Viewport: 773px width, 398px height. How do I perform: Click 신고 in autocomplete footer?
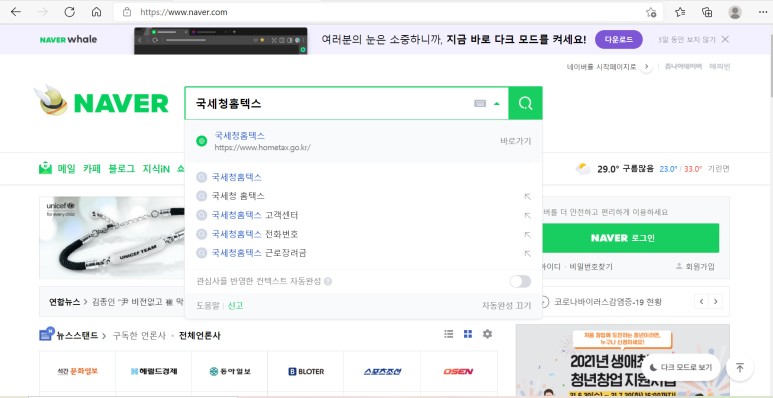click(x=235, y=306)
